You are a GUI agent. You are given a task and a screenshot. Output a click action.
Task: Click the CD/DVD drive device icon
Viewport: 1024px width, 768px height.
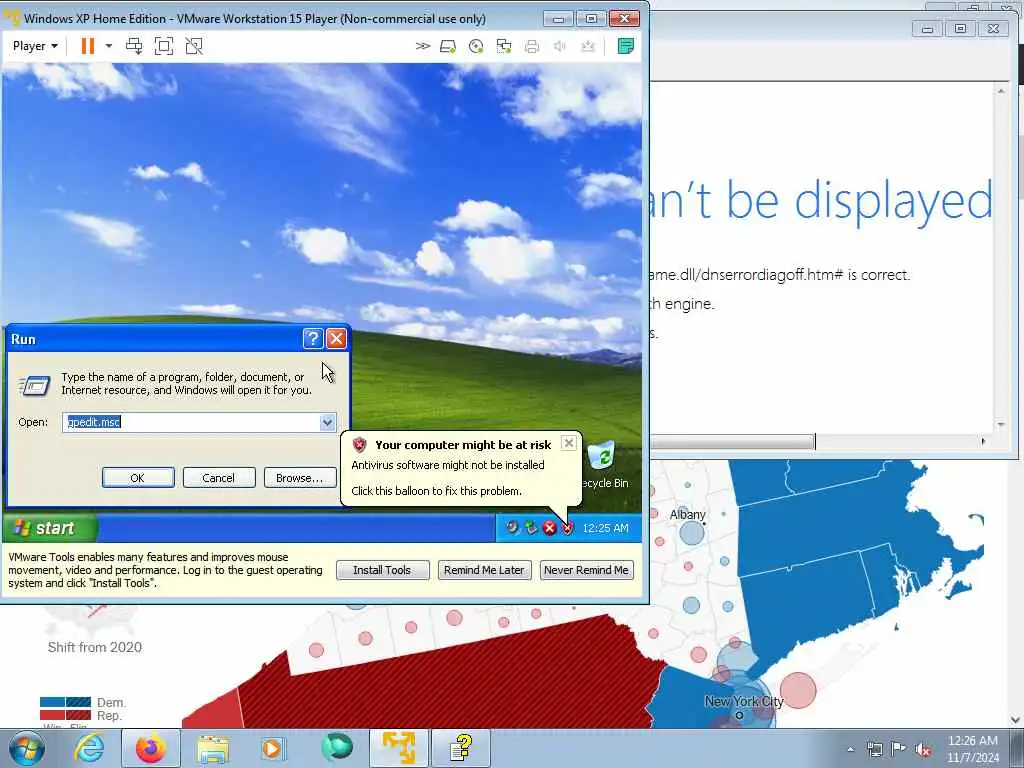tap(476, 46)
